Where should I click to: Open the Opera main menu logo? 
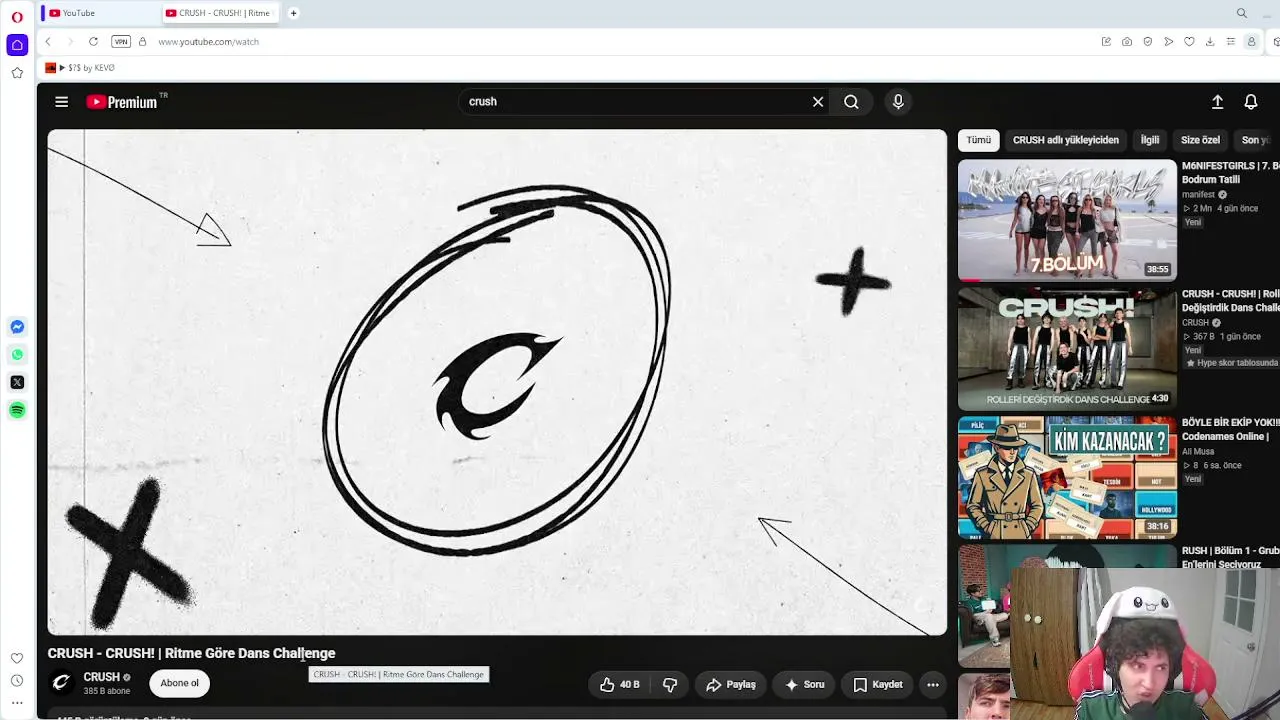click(17, 17)
